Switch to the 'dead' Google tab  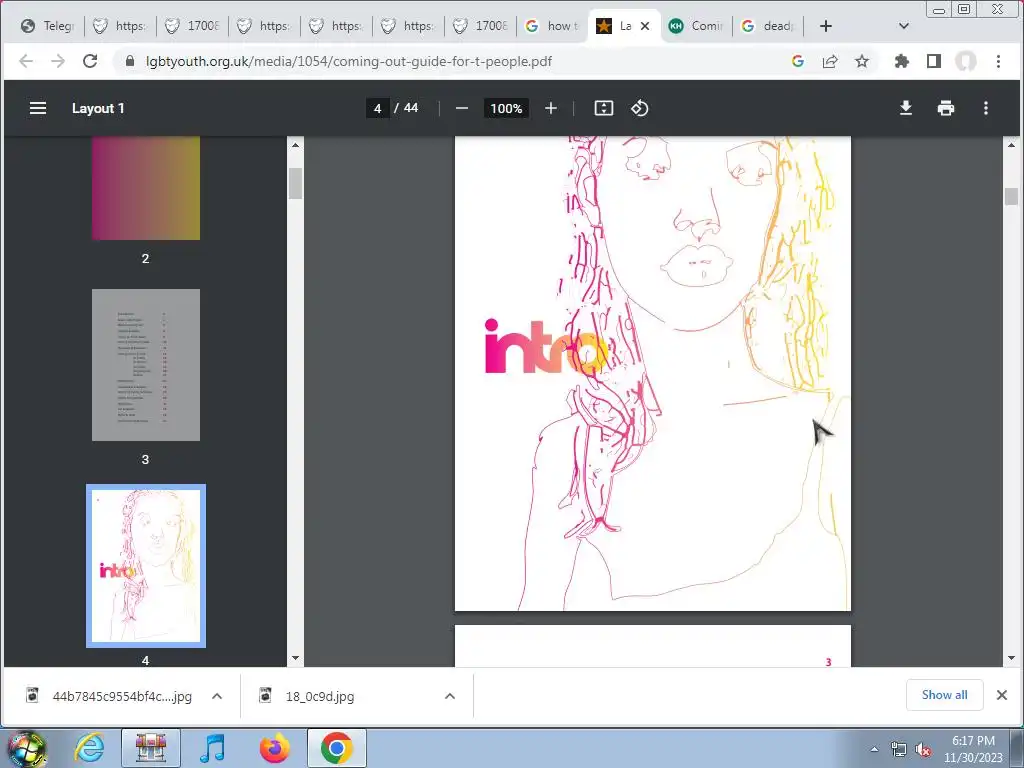click(768, 26)
